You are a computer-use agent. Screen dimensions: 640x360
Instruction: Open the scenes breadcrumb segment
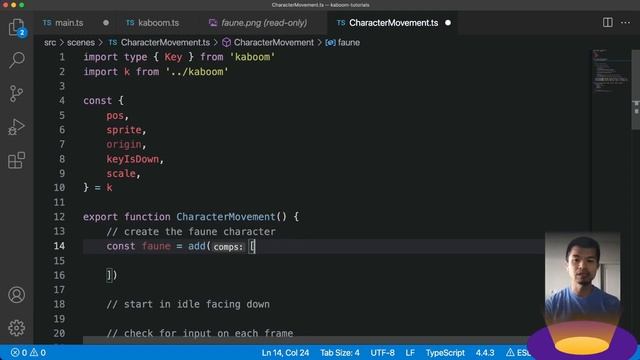81,42
